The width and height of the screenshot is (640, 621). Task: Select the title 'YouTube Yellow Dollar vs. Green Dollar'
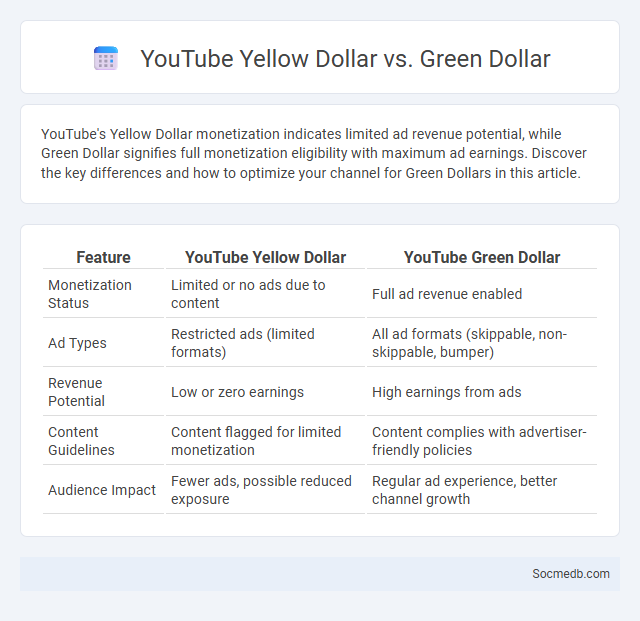[x=345, y=59]
